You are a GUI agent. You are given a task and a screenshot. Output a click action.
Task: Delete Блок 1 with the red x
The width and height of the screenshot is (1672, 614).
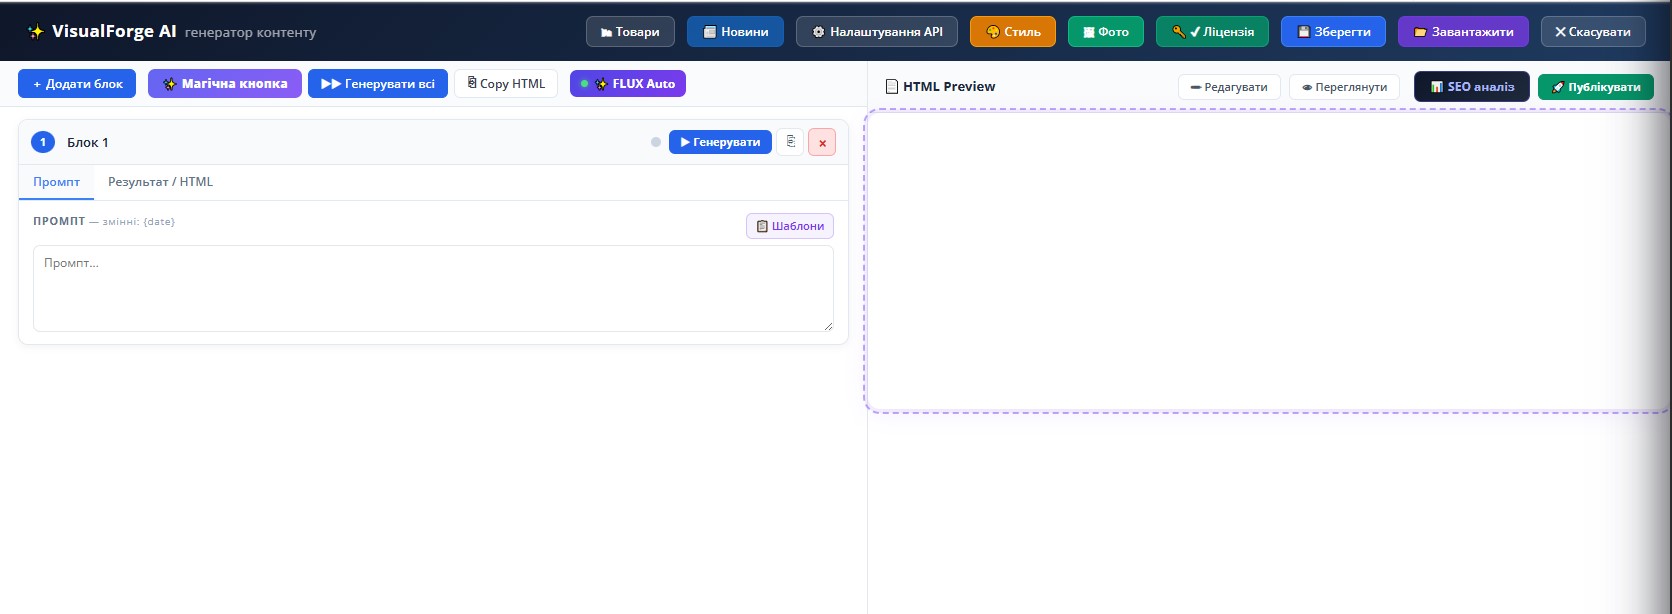click(822, 143)
